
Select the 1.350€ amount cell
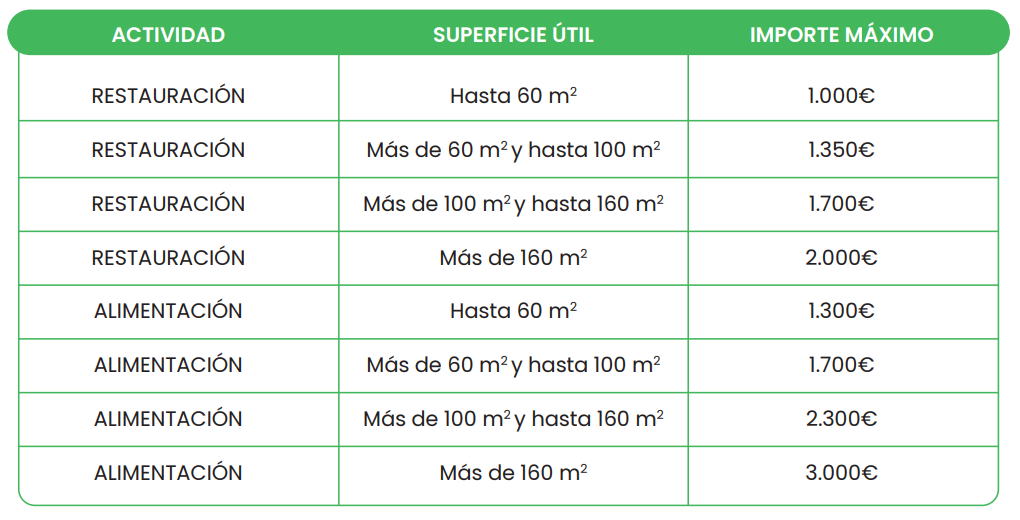pos(842,150)
